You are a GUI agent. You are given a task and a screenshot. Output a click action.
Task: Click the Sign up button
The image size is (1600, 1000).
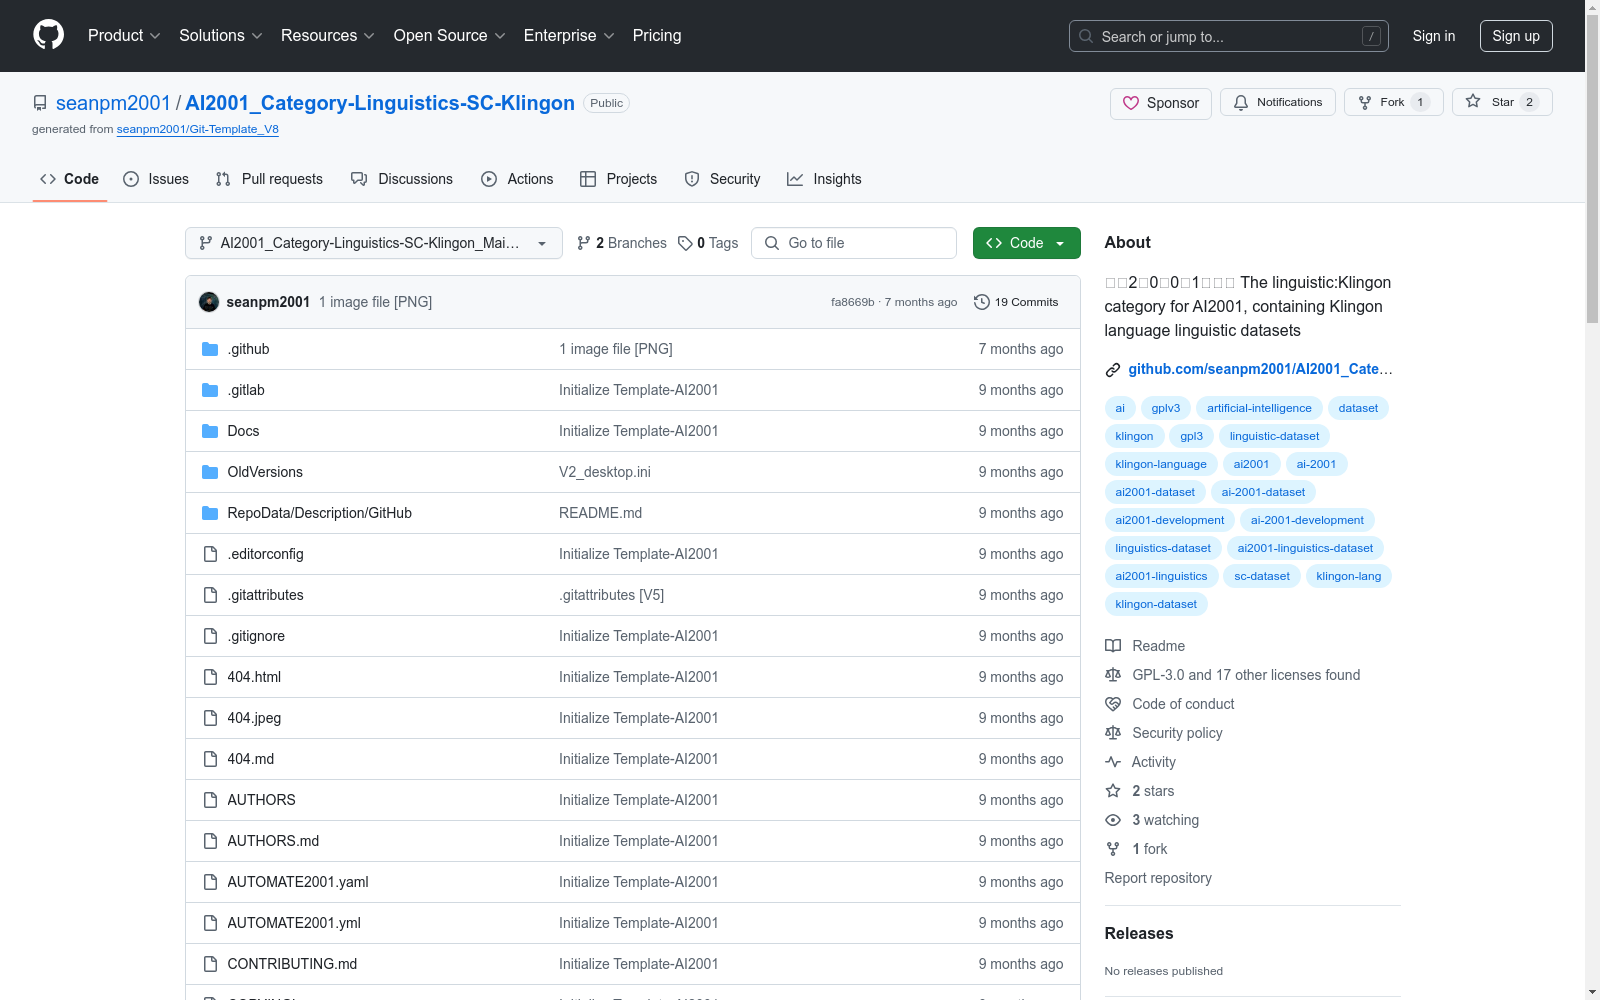(1516, 36)
